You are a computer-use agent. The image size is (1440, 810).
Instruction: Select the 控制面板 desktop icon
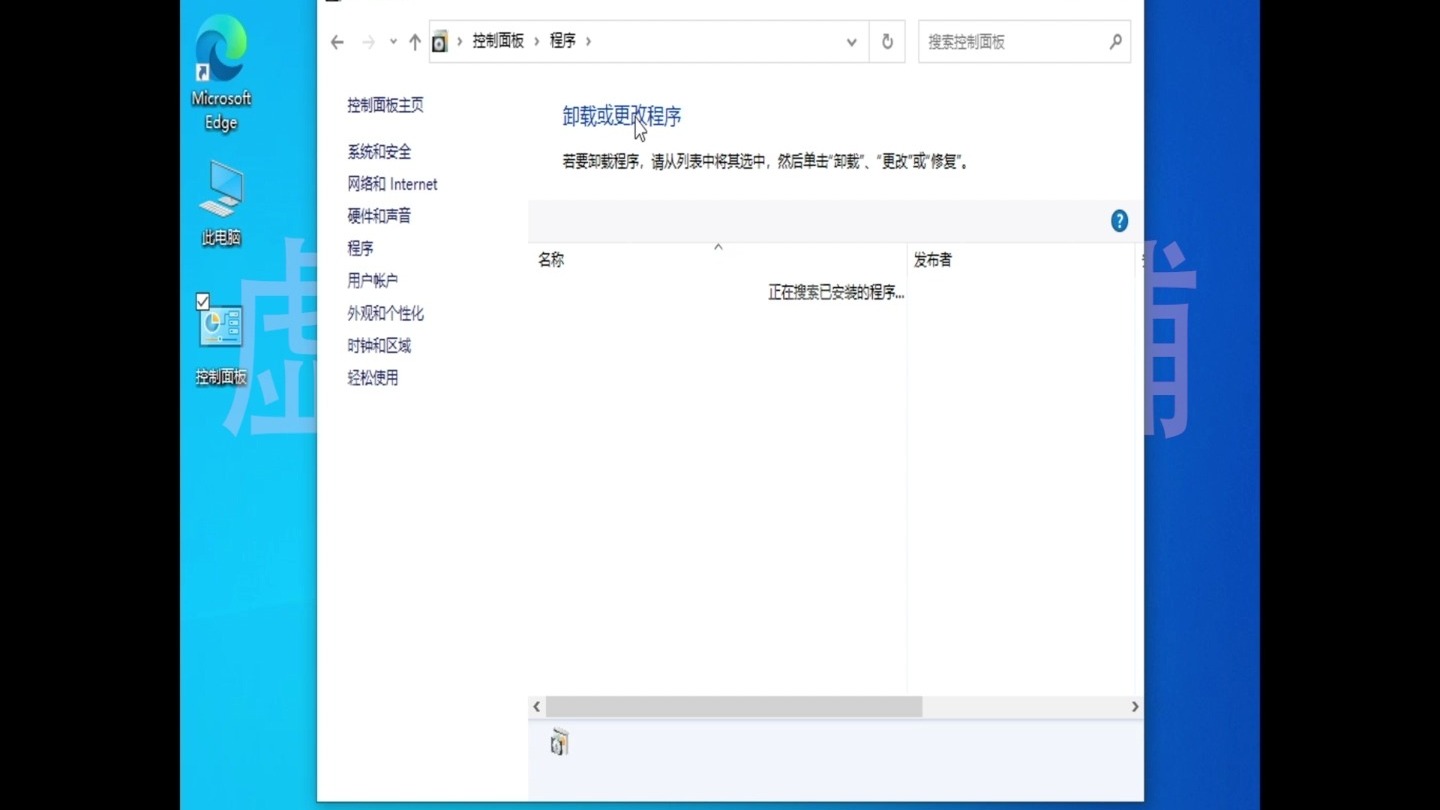pyautogui.click(x=221, y=340)
